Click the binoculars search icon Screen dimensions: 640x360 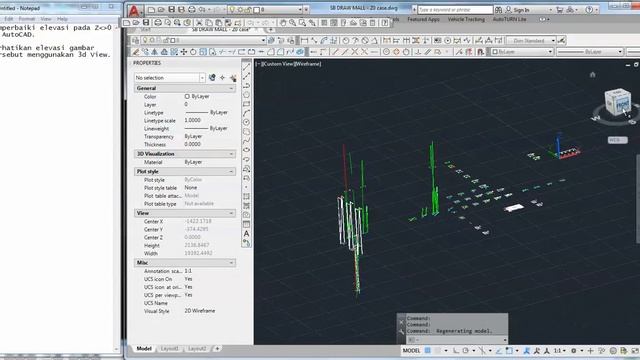click(498, 9)
